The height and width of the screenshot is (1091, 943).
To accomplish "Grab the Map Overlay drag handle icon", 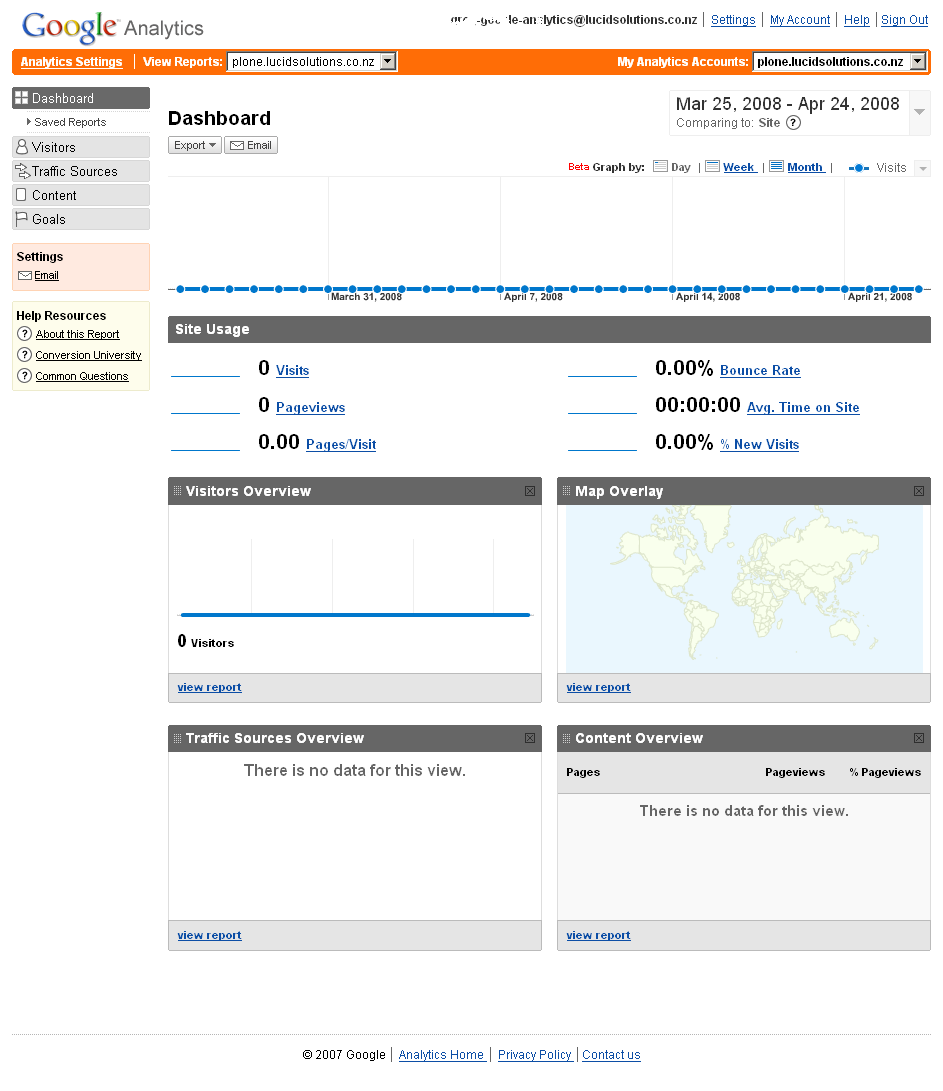I will (x=566, y=491).
